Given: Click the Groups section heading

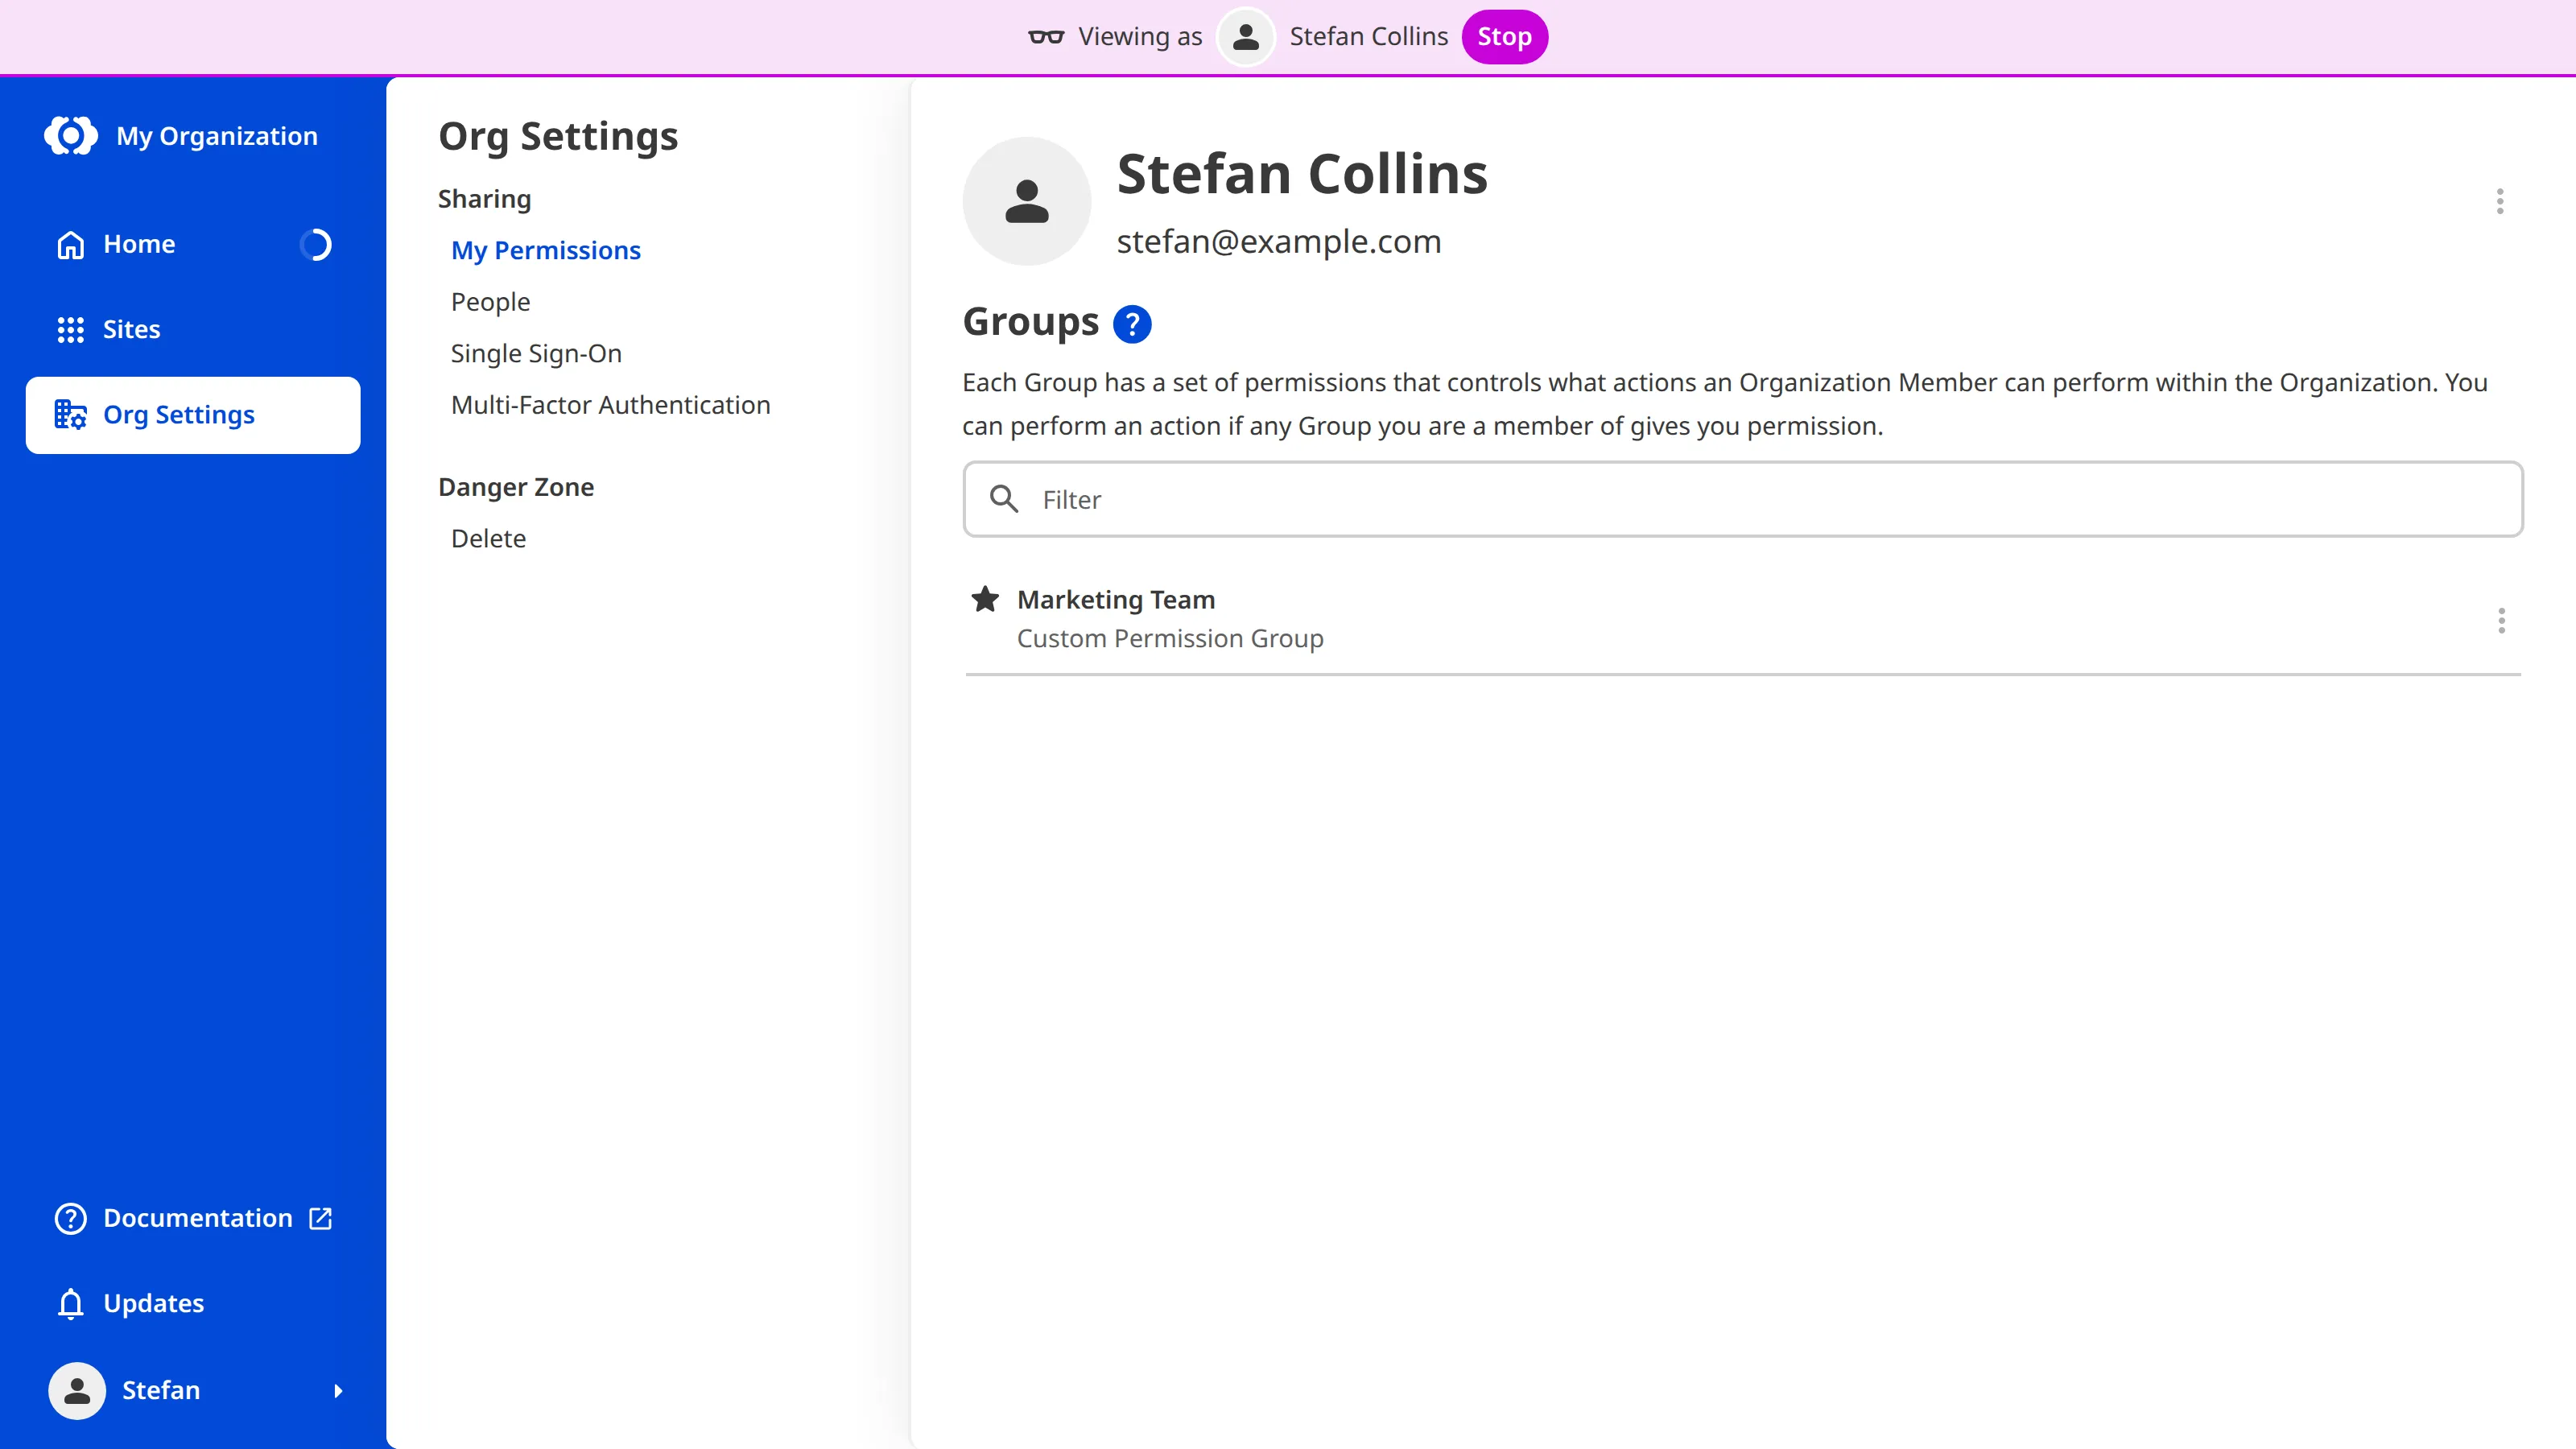Looking at the screenshot, I should 1030,323.
